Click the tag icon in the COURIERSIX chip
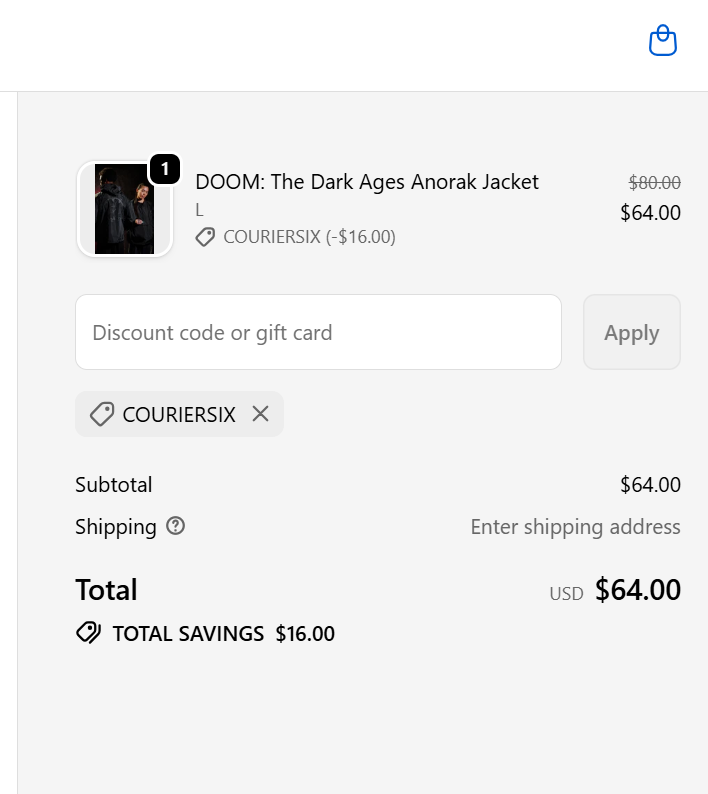708x794 pixels. pos(101,414)
